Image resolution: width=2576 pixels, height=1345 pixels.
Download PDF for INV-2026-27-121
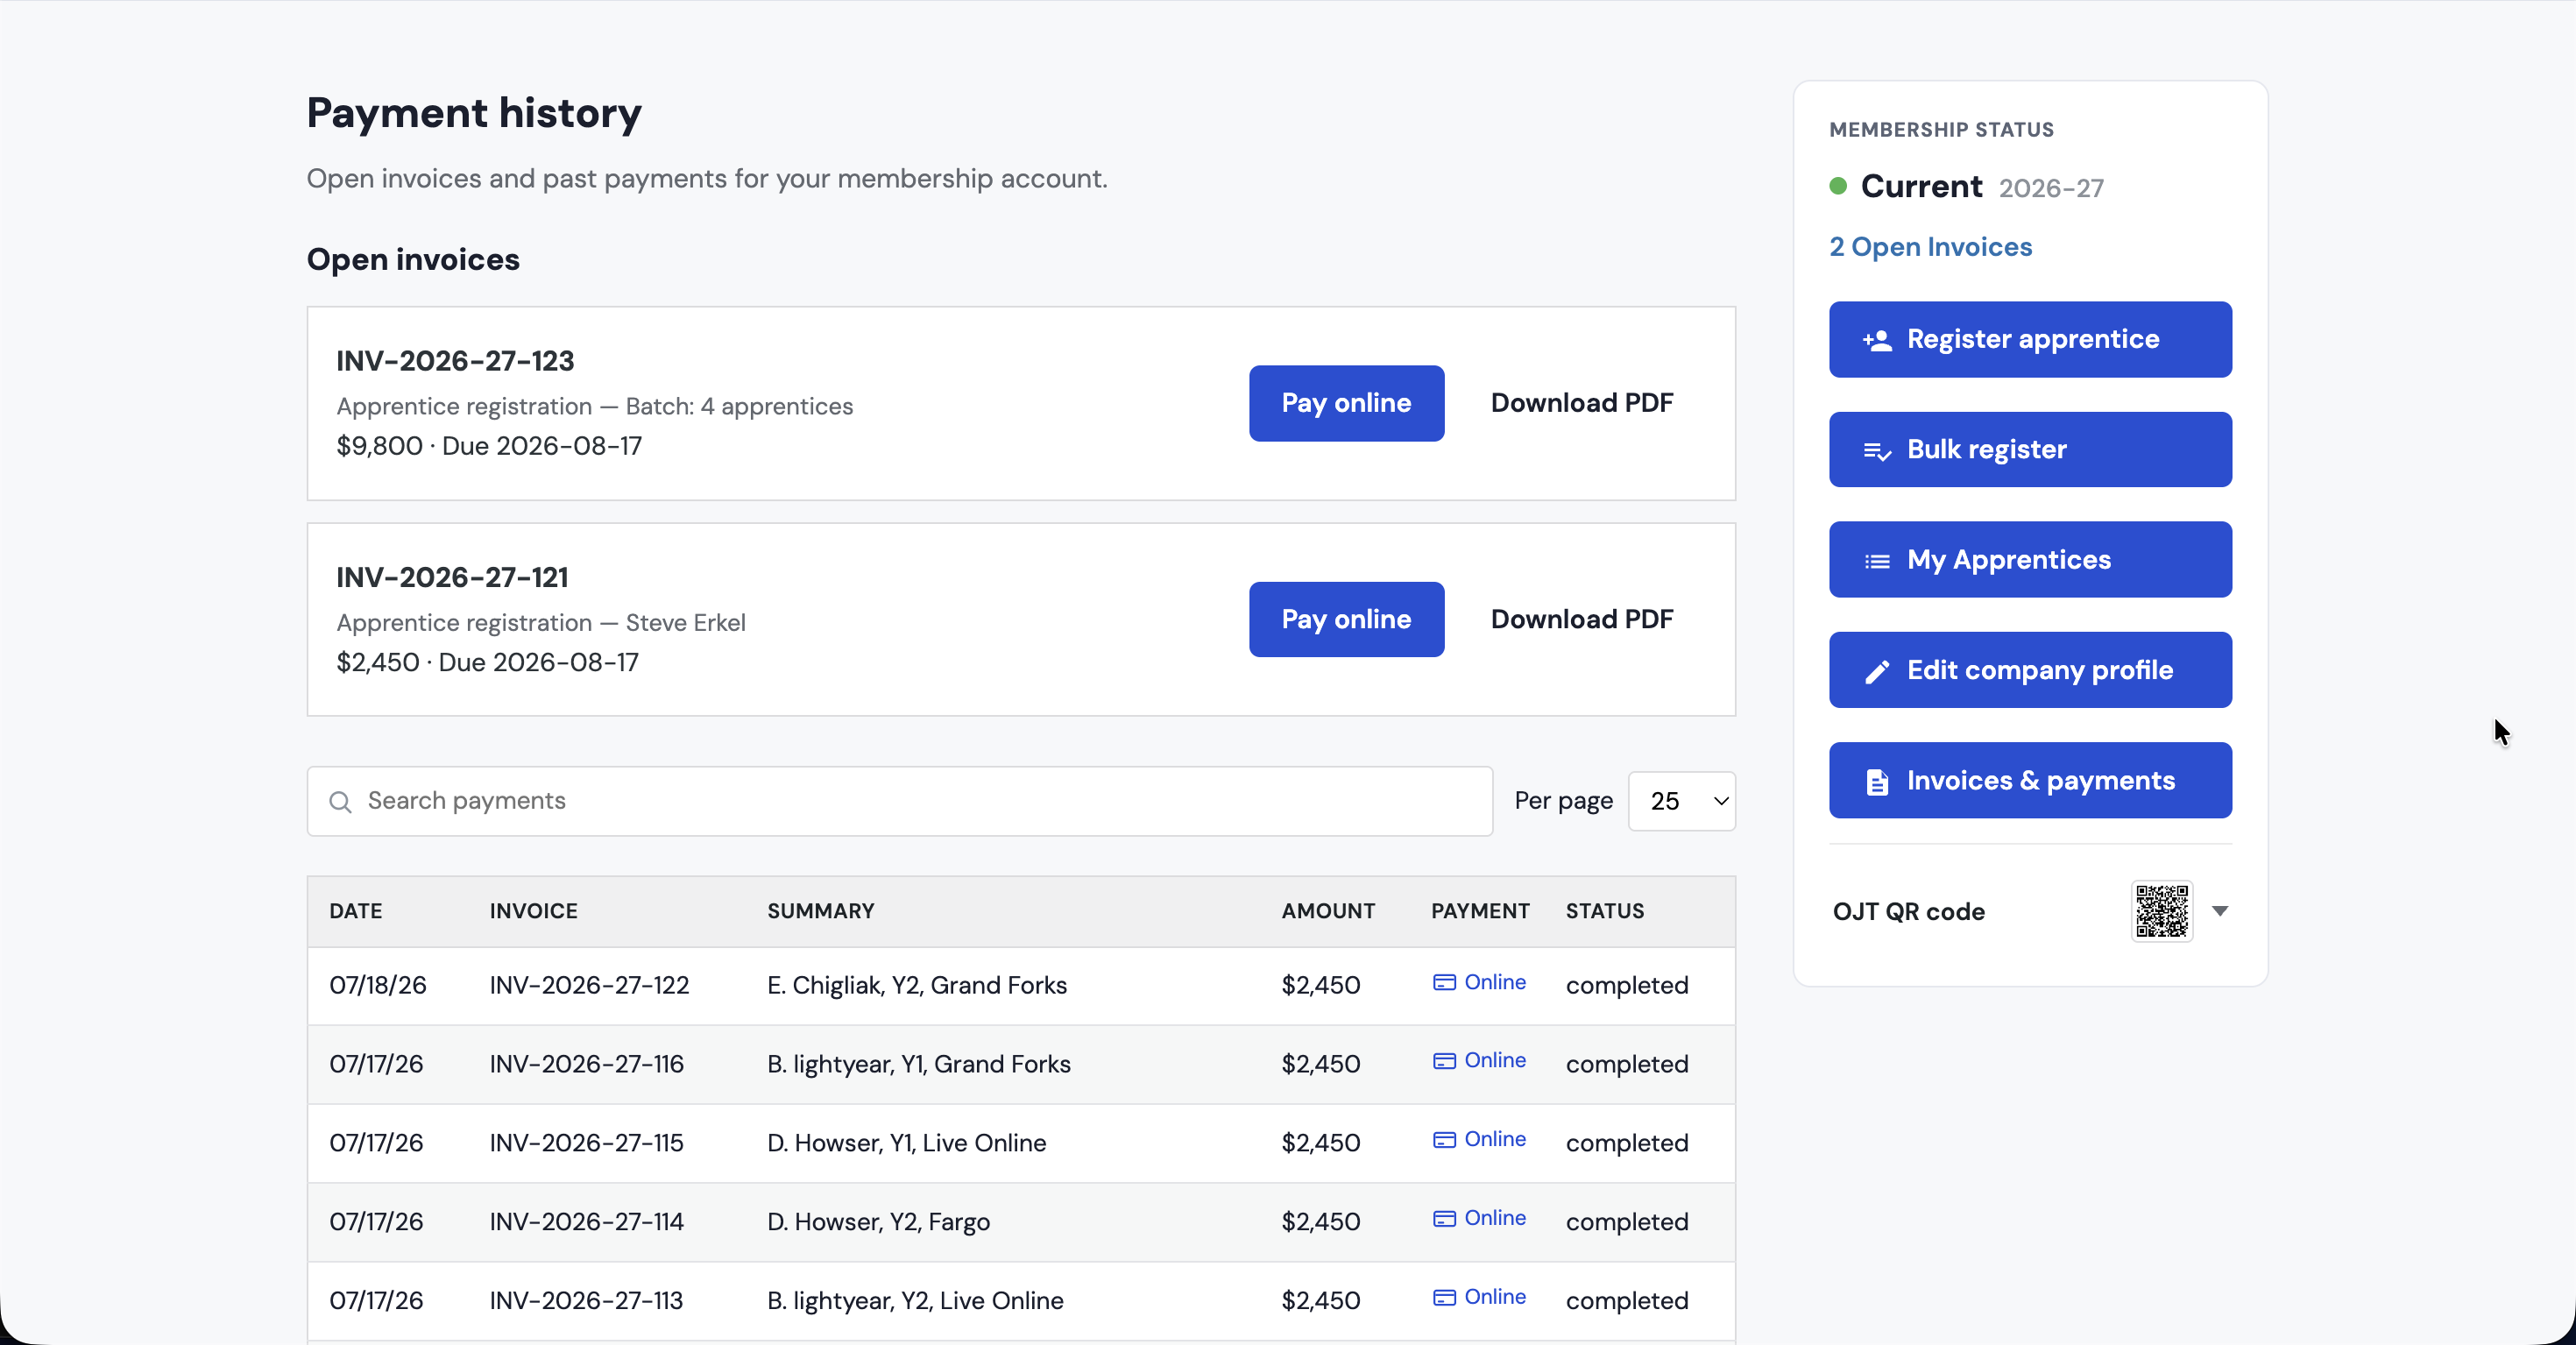[1581, 619]
